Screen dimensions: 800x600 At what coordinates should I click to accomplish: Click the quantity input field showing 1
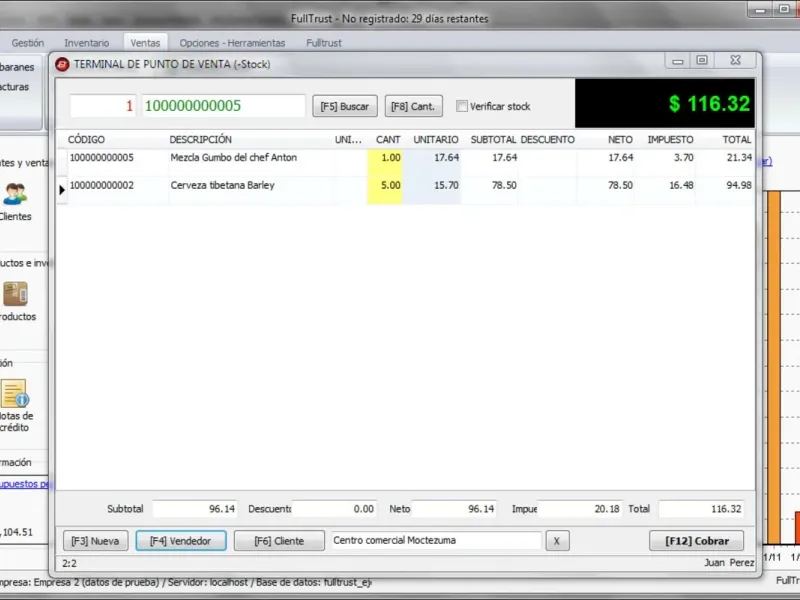103,106
